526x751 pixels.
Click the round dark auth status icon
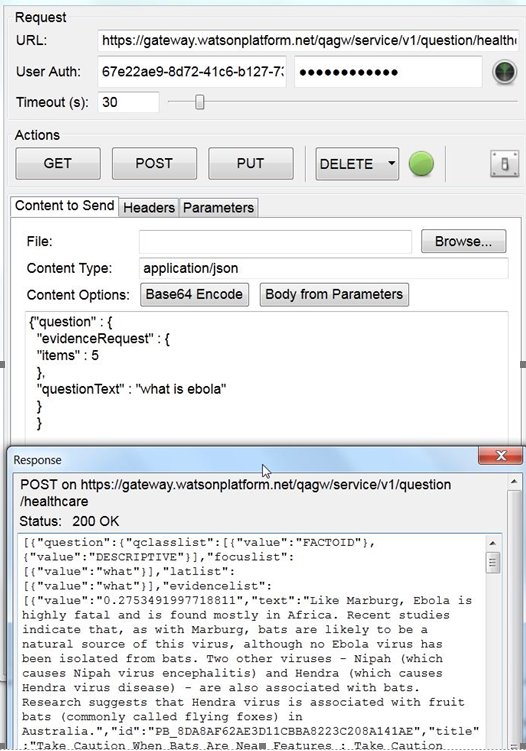504,72
